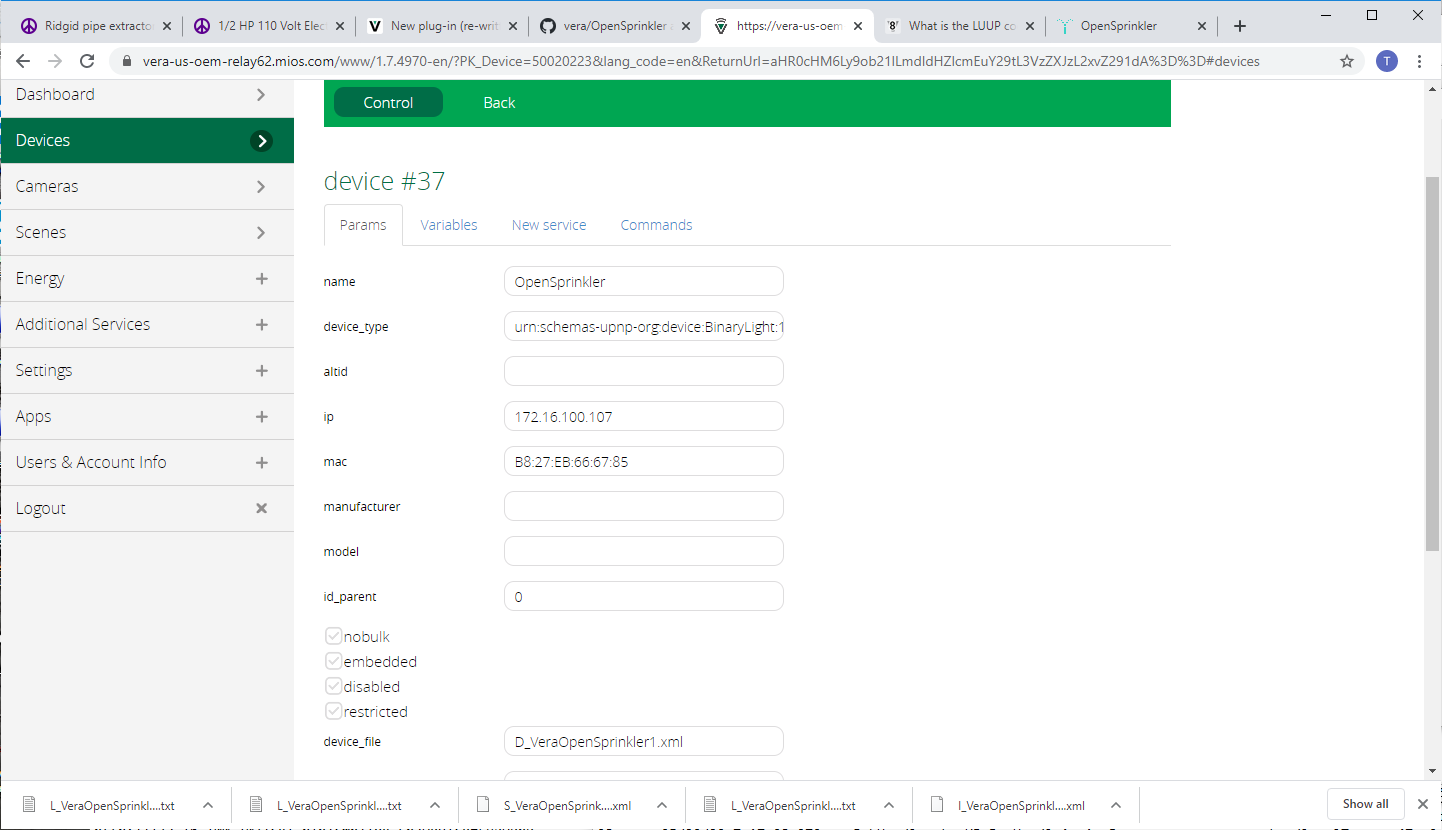Reload the page with the browser refresh icon
Screen dimensions: 1442x830
coord(87,61)
